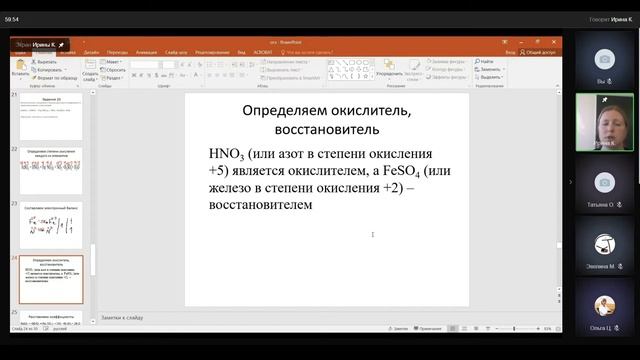Open the Слайд-шоу tab
Screen dimensions: 640x360
pyautogui.click(x=176, y=52)
